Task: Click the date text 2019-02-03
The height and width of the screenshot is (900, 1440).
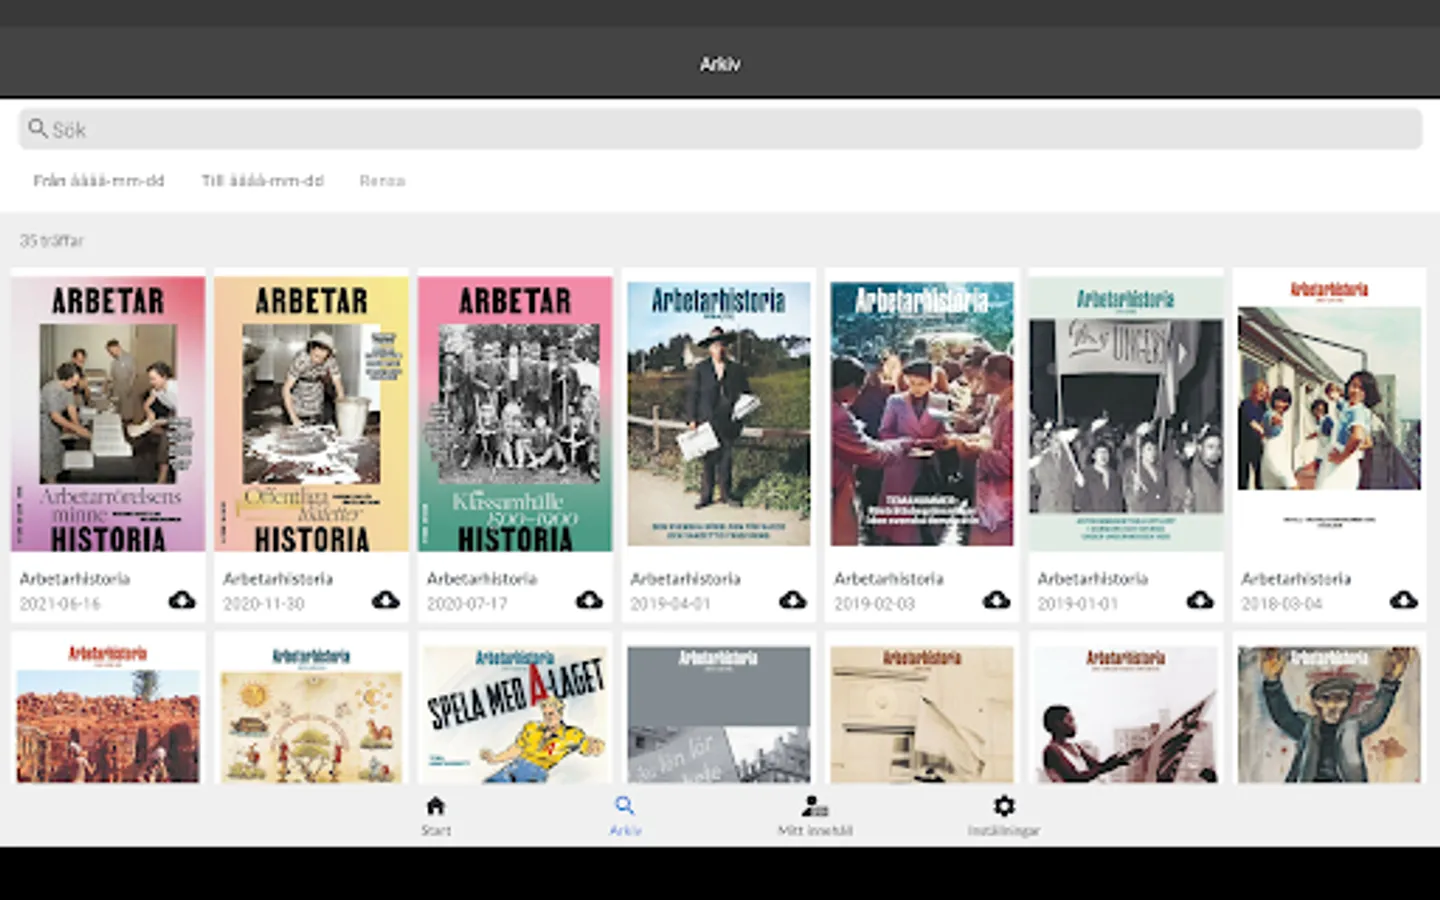Action: point(874,604)
